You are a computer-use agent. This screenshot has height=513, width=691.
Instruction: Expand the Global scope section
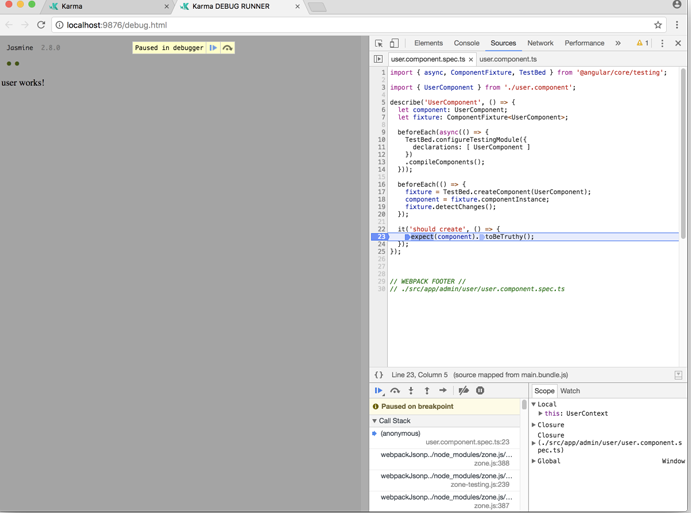click(534, 461)
